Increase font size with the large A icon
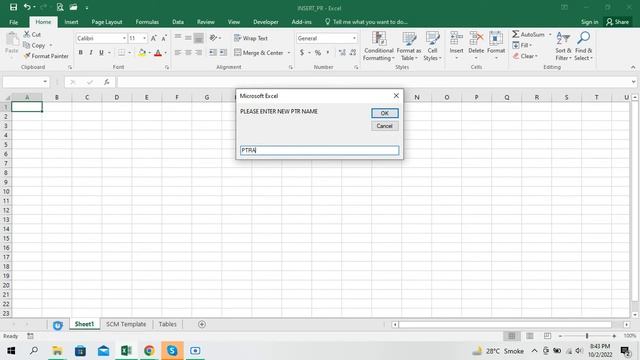This screenshot has height=360, width=640. point(153,38)
